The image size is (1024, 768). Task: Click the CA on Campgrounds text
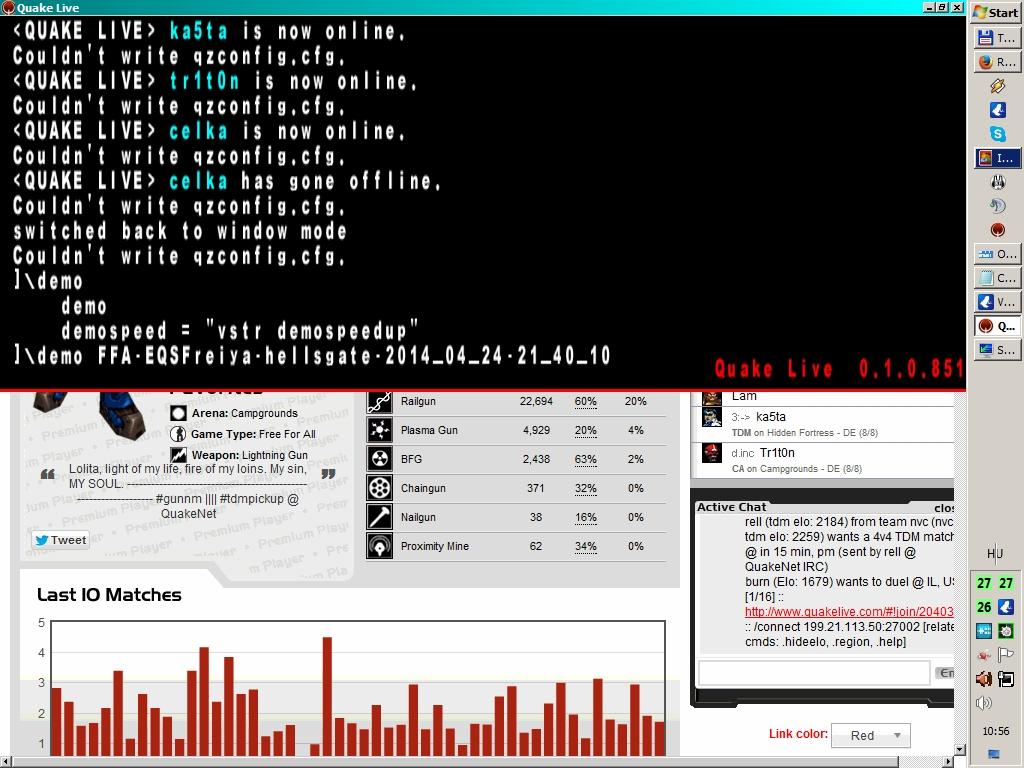tap(796, 469)
